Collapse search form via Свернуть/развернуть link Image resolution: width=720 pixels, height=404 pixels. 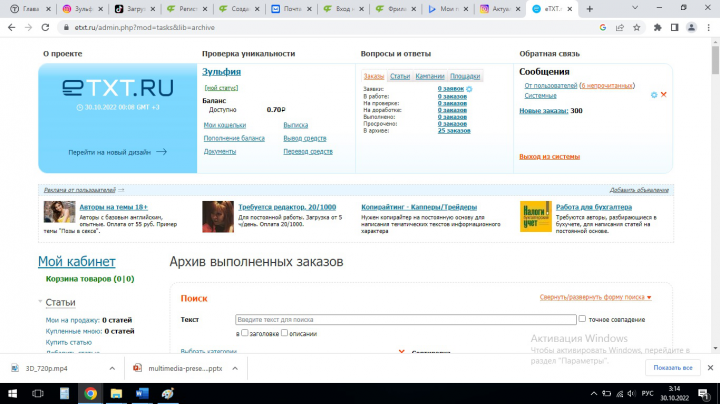click(595, 297)
